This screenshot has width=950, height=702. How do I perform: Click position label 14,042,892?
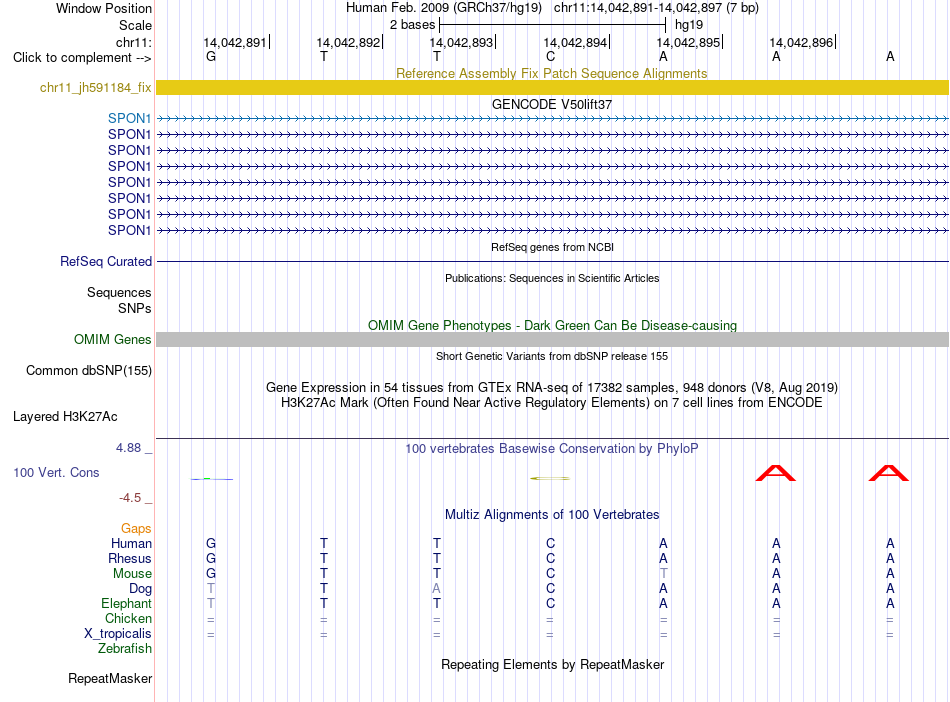pos(348,42)
